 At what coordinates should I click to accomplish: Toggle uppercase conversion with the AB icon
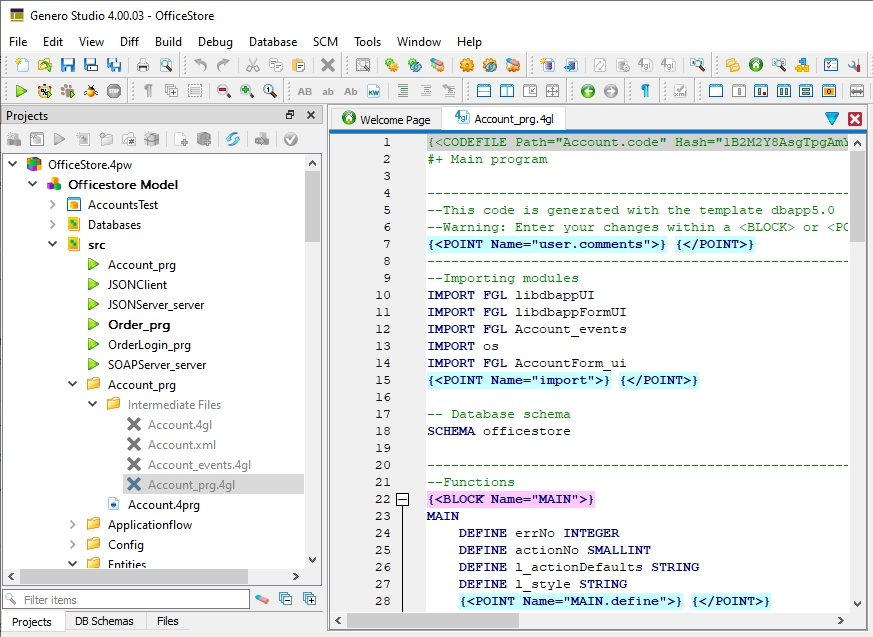click(x=303, y=90)
